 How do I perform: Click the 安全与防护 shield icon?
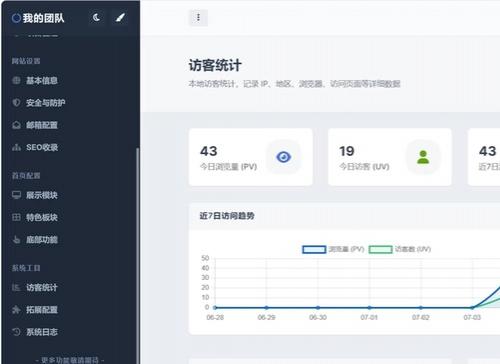(16, 102)
